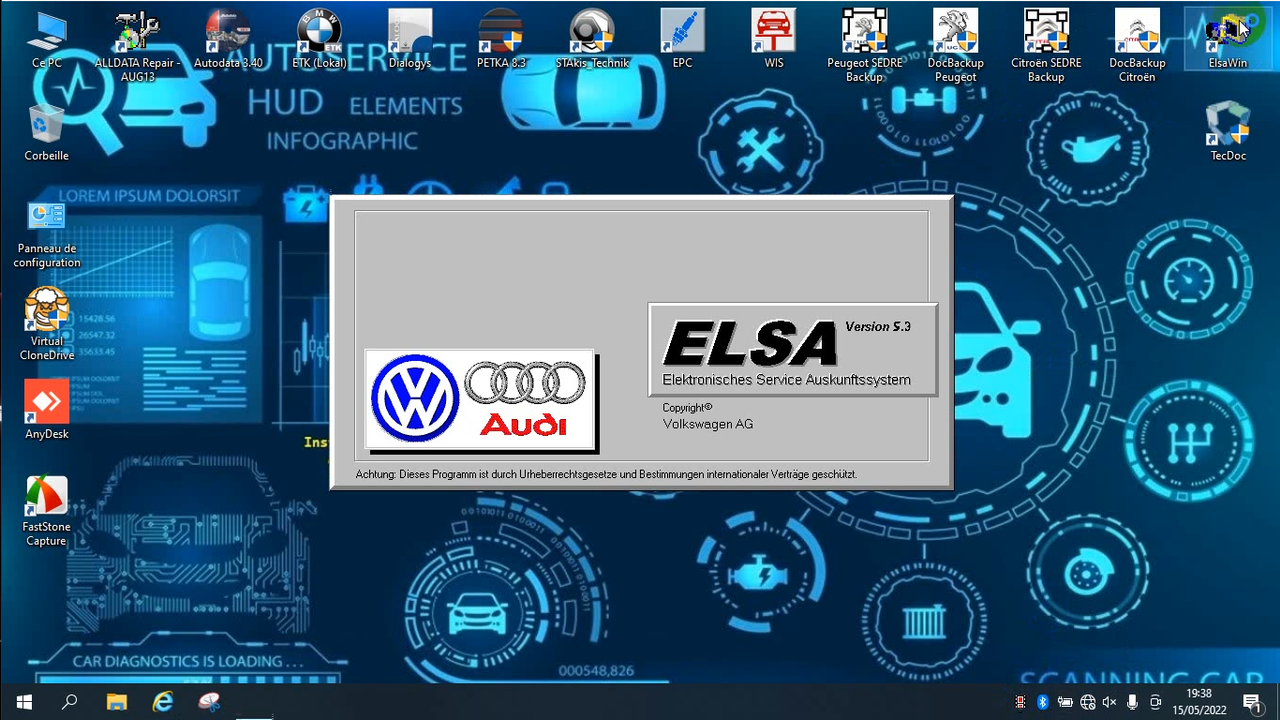Open the battery power tray icon

(1065, 702)
